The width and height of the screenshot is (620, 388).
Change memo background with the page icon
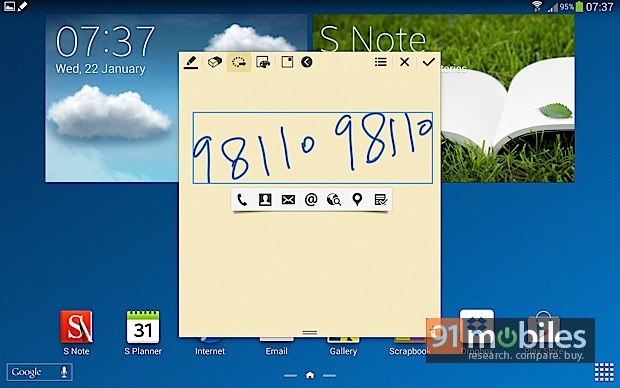[x=287, y=62]
